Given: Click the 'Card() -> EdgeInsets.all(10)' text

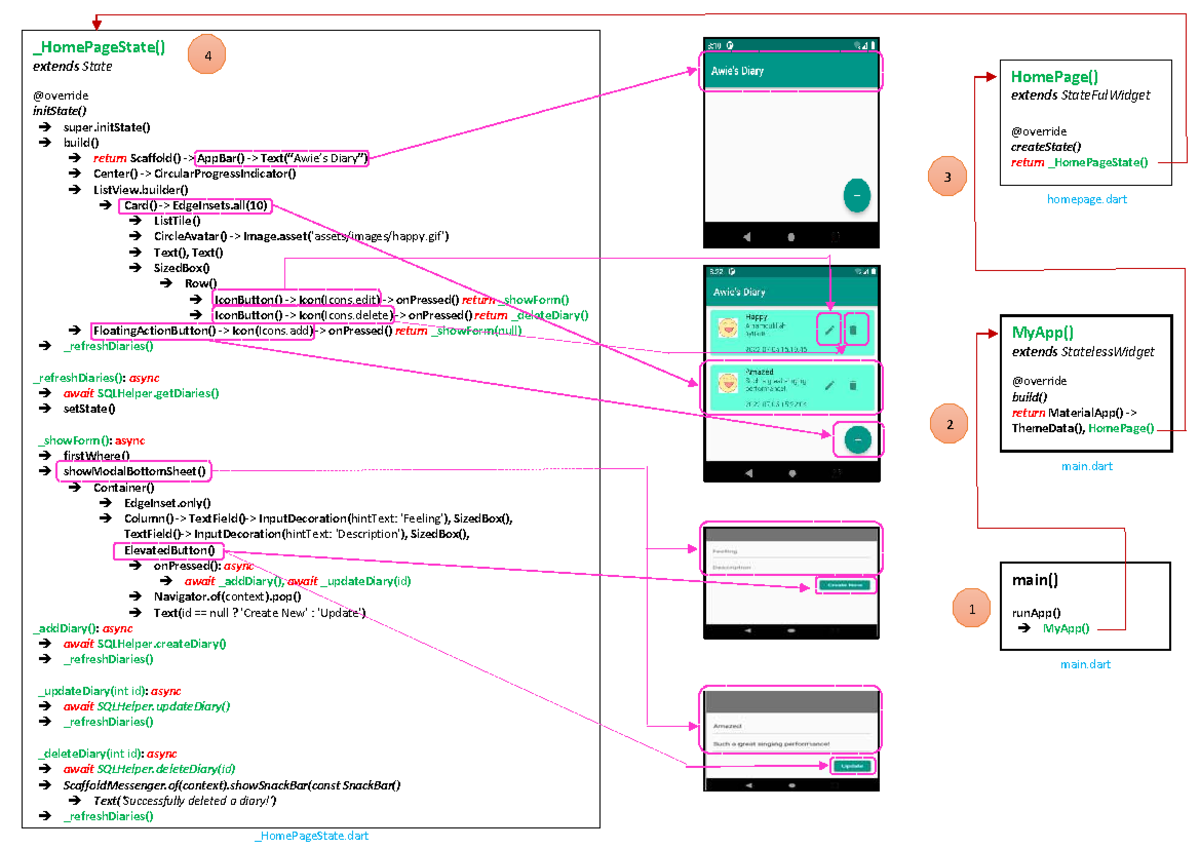Looking at the screenshot, I should (x=196, y=205).
